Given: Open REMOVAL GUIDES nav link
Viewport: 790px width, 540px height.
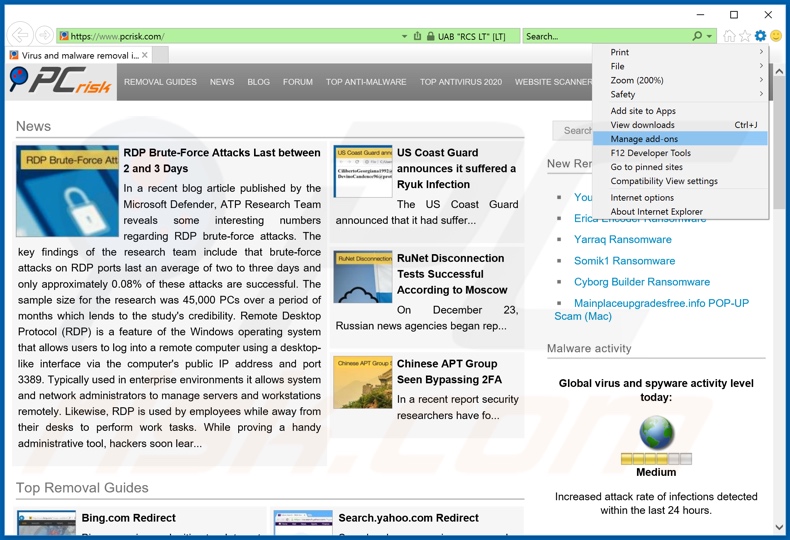Looking at the screenshot, I should click(160, 82).
